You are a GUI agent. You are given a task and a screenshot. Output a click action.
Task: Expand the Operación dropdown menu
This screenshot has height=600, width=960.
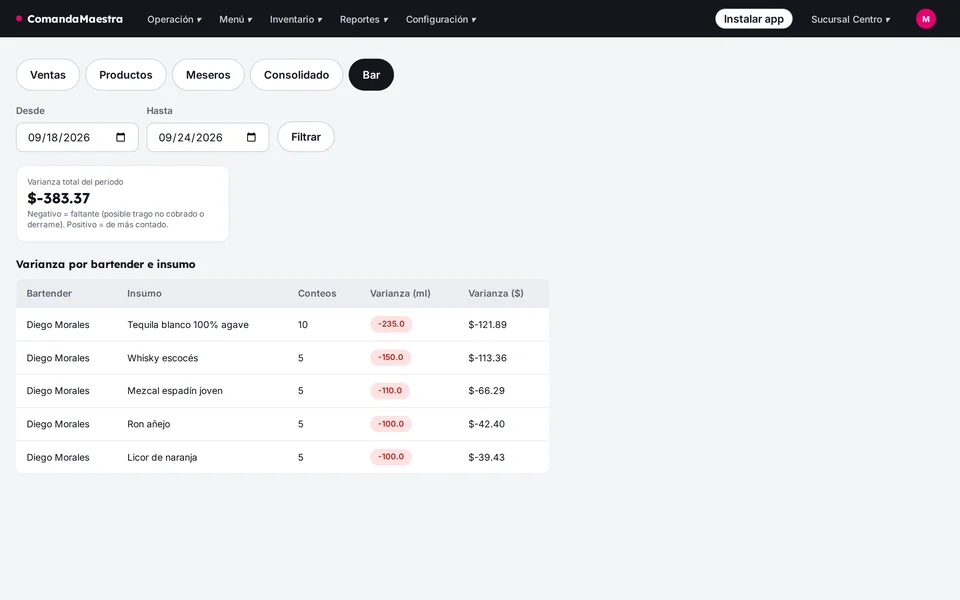pos(174,19)
